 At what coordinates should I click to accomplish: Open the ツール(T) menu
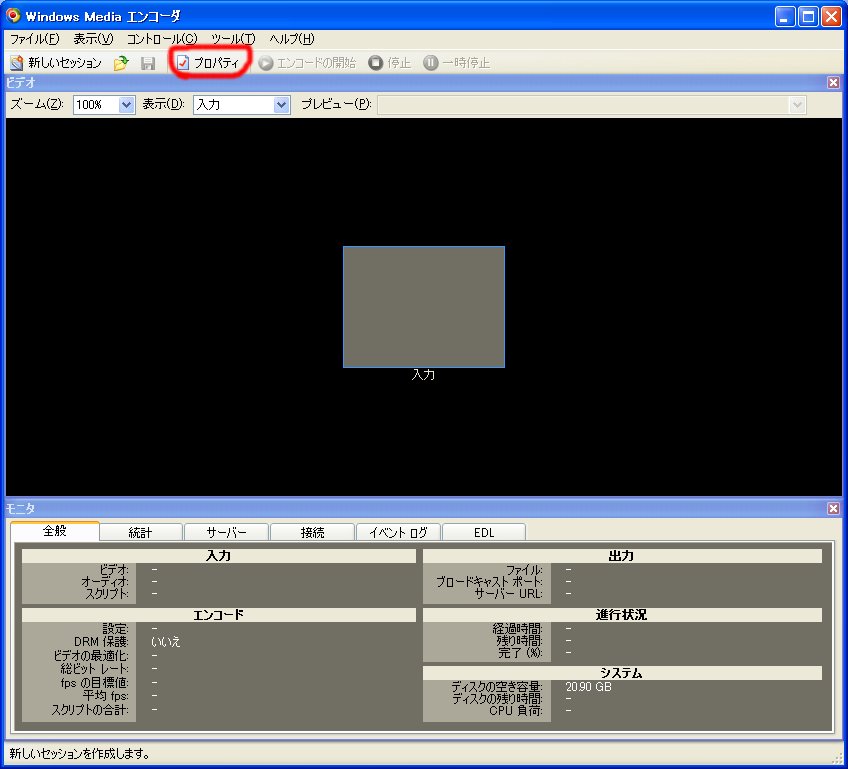[x=233, y=39]
